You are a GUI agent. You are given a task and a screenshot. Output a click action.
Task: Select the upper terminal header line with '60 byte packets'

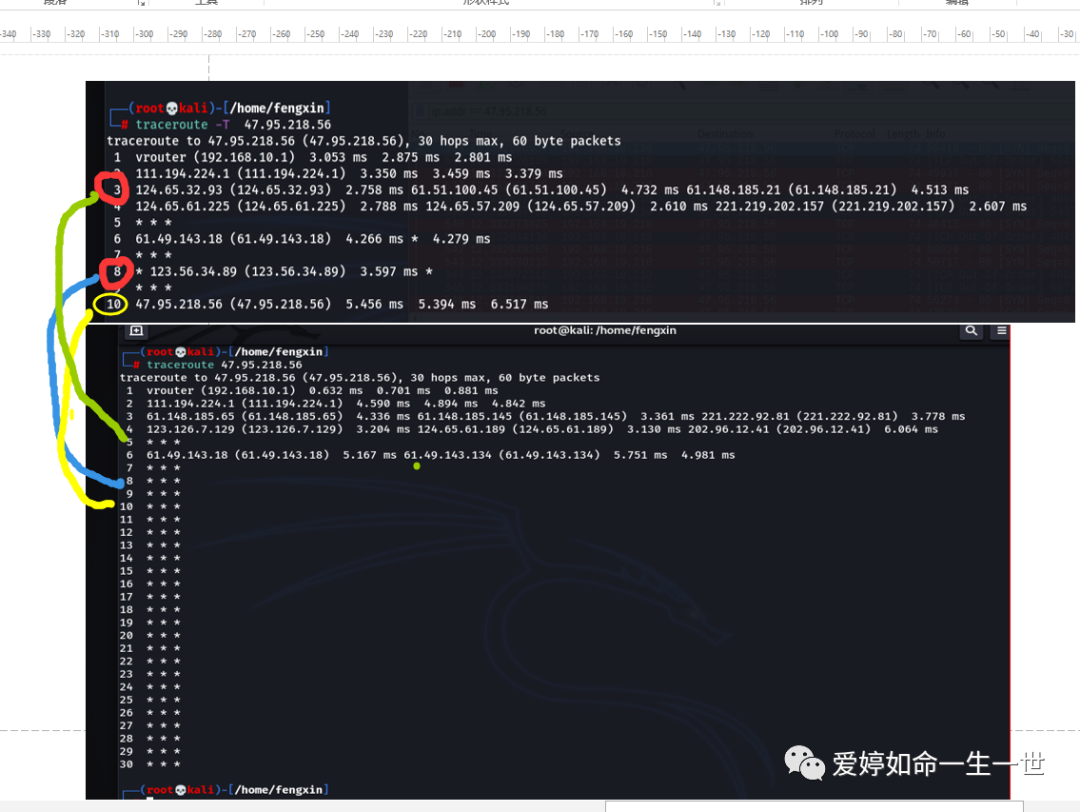(364, 141)
